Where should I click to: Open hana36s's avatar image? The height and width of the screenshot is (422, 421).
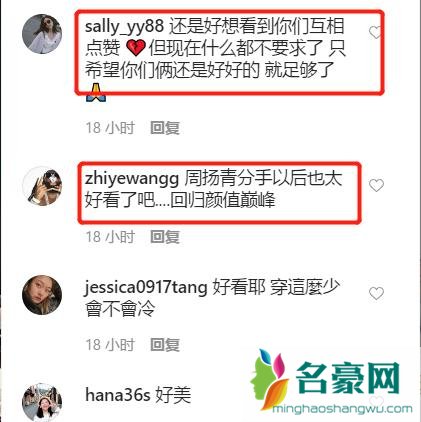[x=42, y=401]
